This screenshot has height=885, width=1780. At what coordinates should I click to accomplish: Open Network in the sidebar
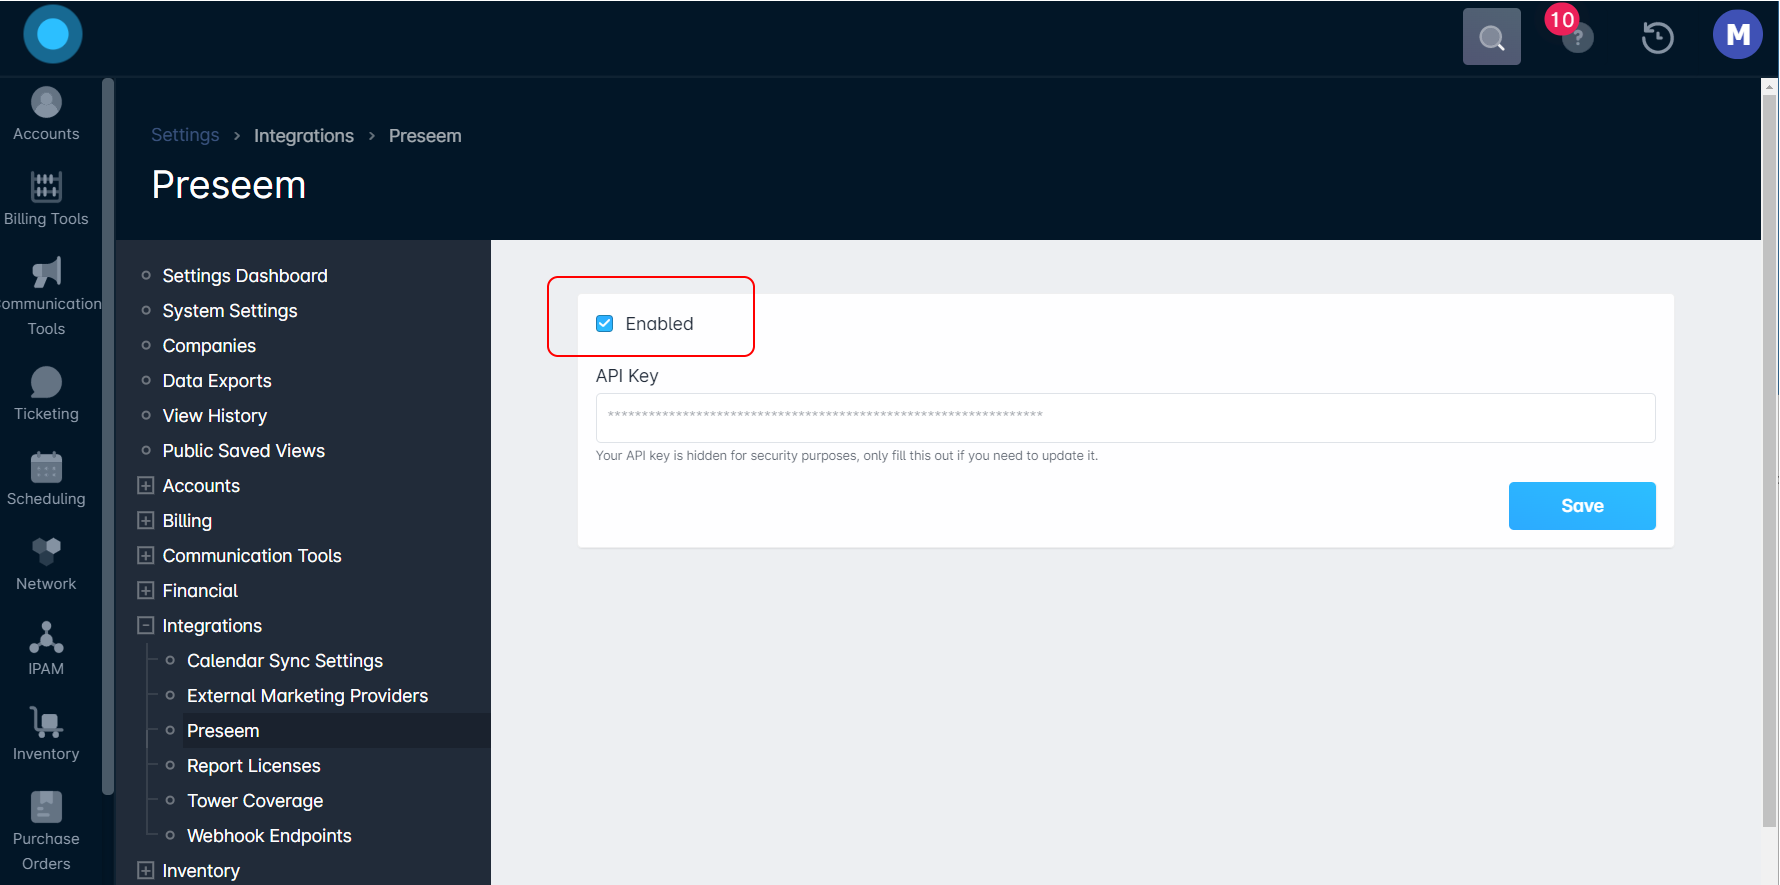(x=46, y=564)
